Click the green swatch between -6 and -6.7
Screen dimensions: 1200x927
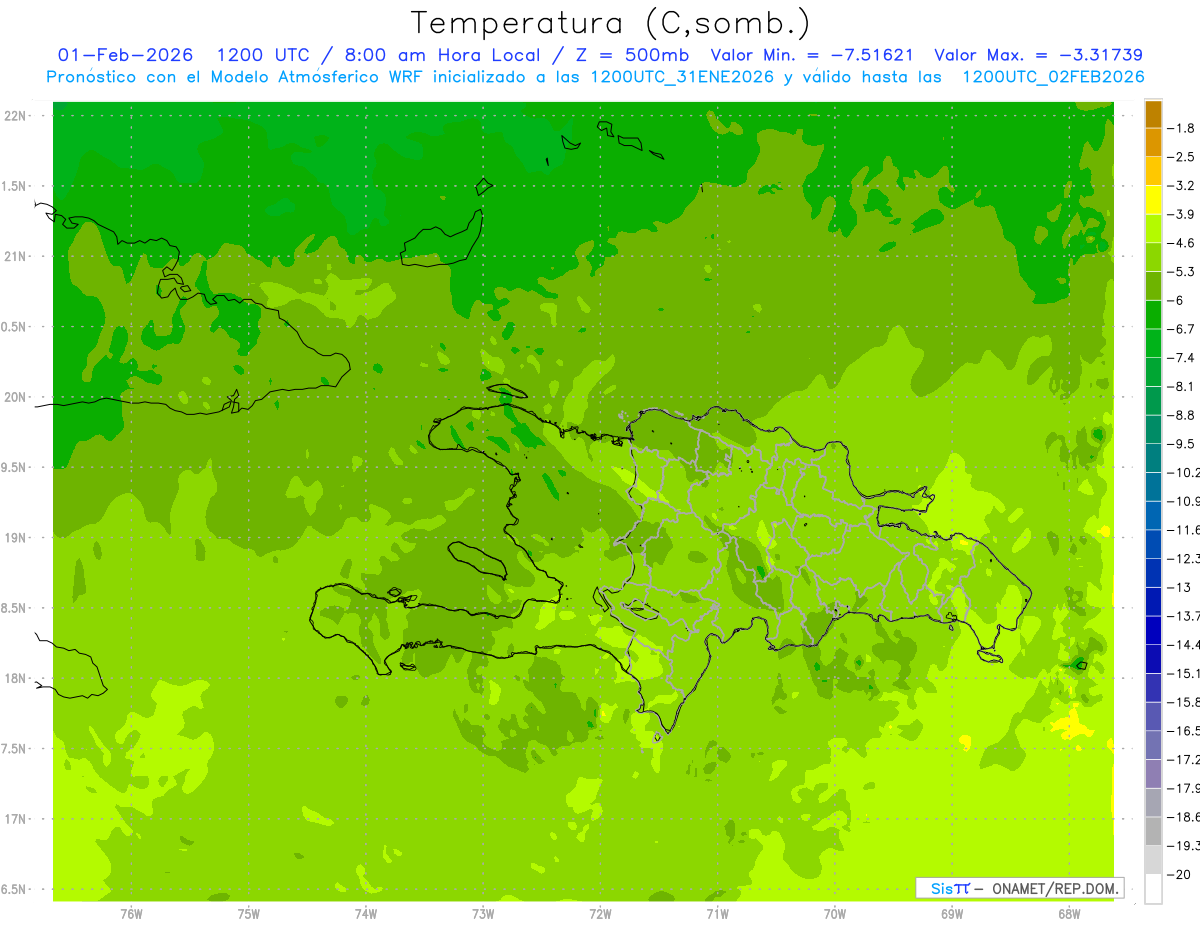coord(1153,315)
